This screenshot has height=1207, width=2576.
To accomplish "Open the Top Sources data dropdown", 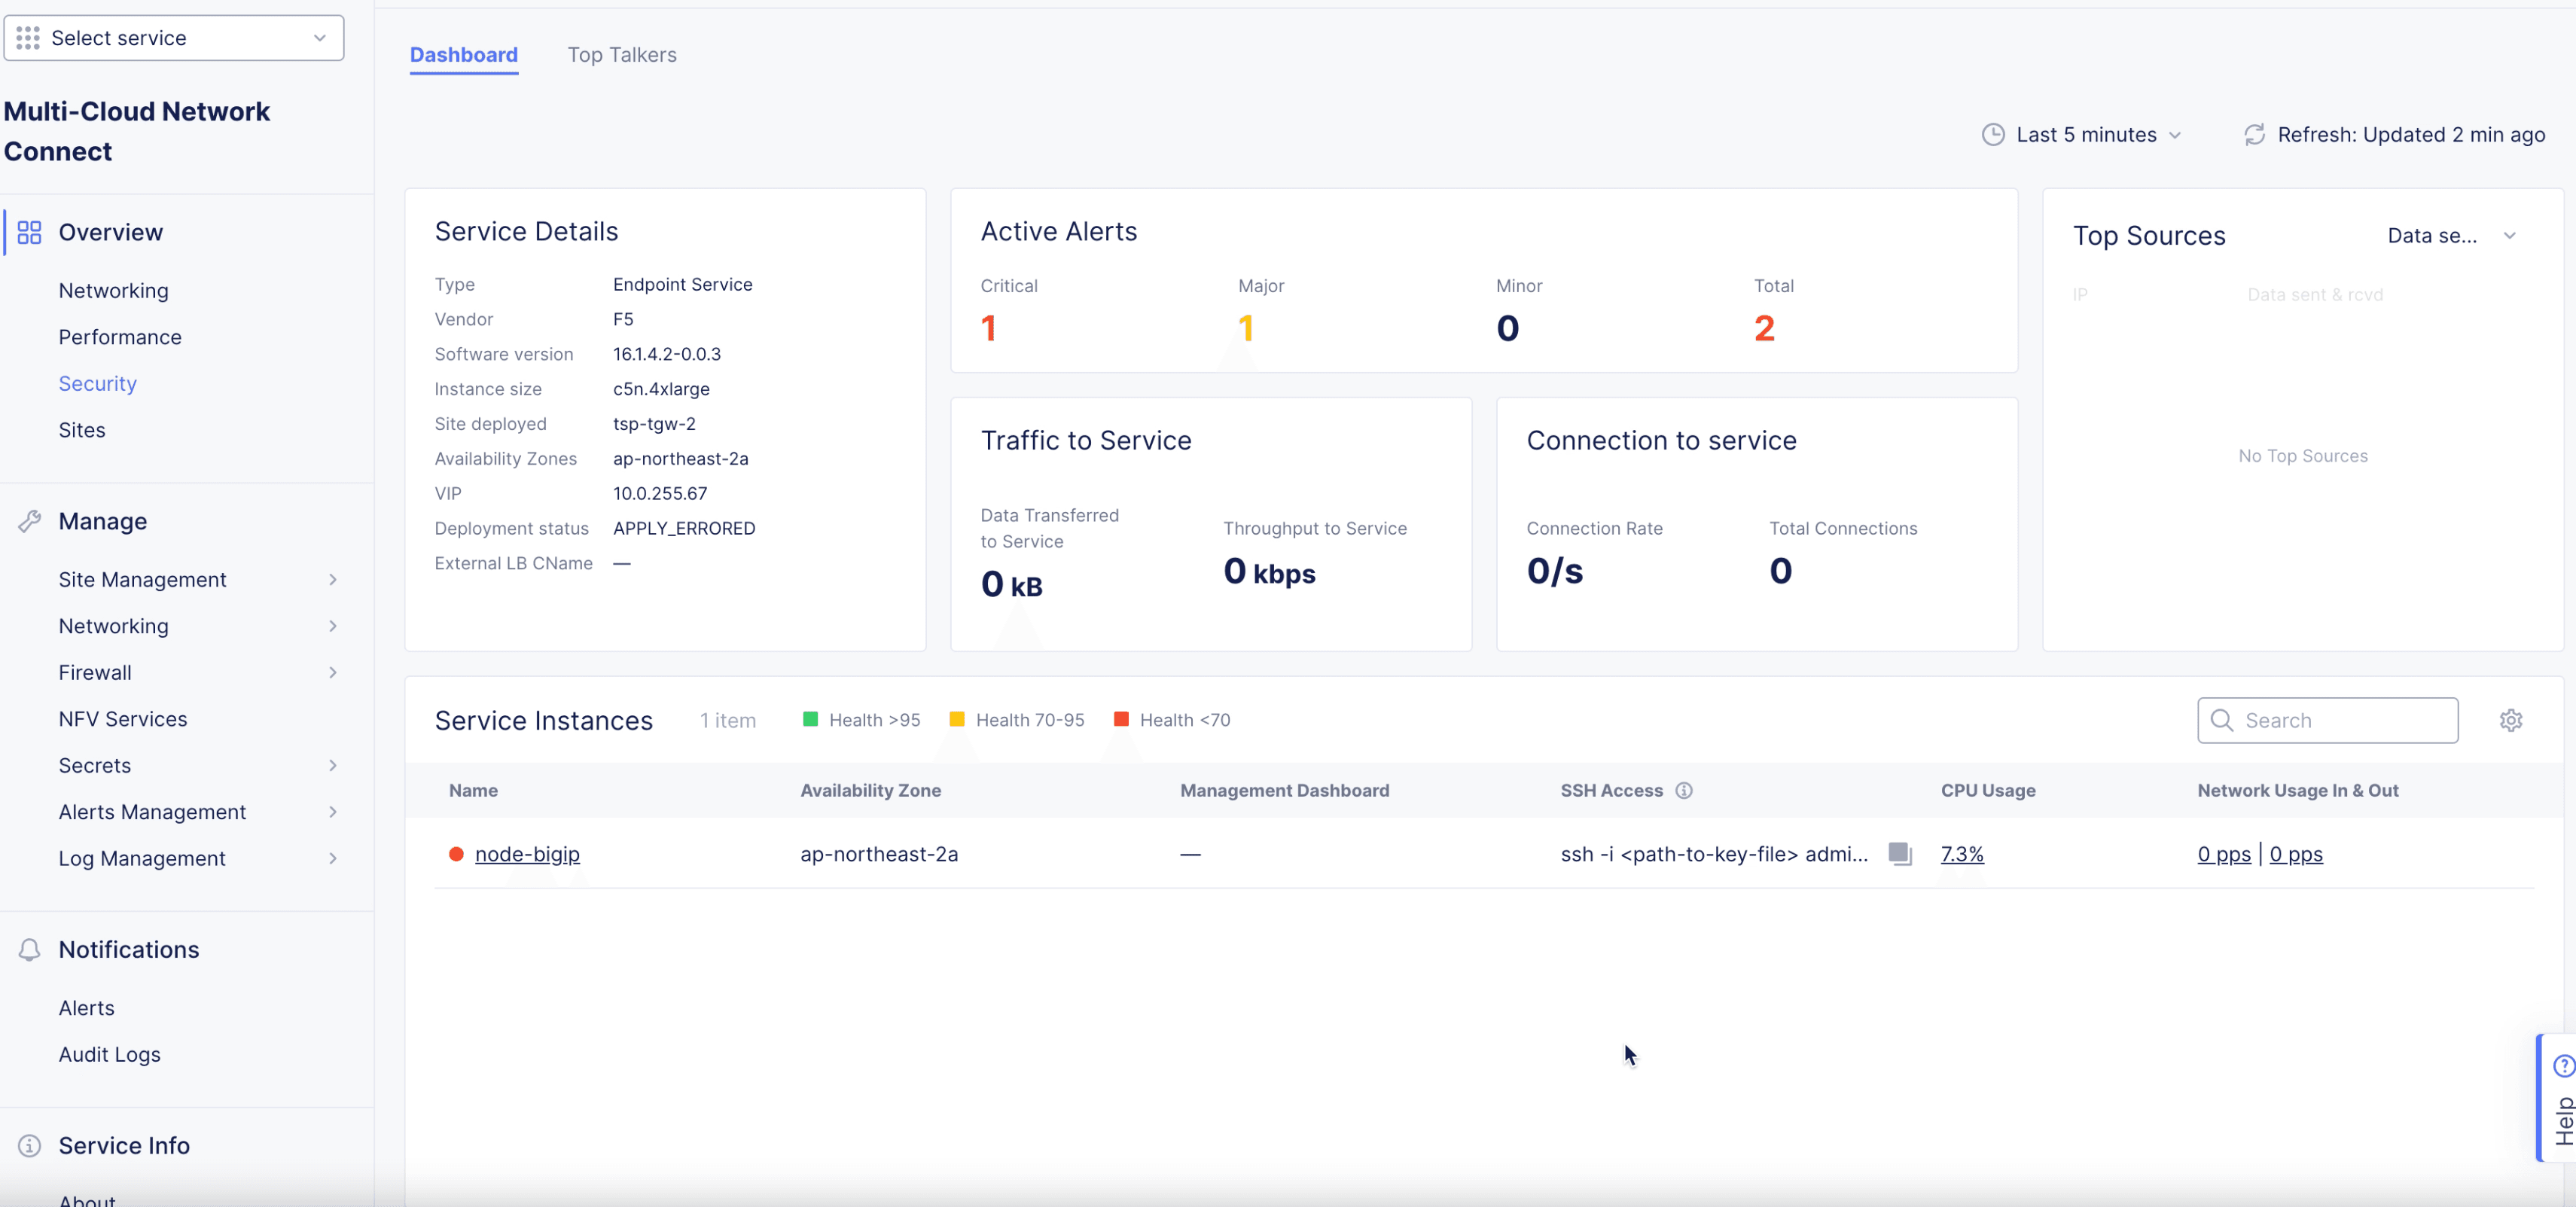I will (2451, 235).
